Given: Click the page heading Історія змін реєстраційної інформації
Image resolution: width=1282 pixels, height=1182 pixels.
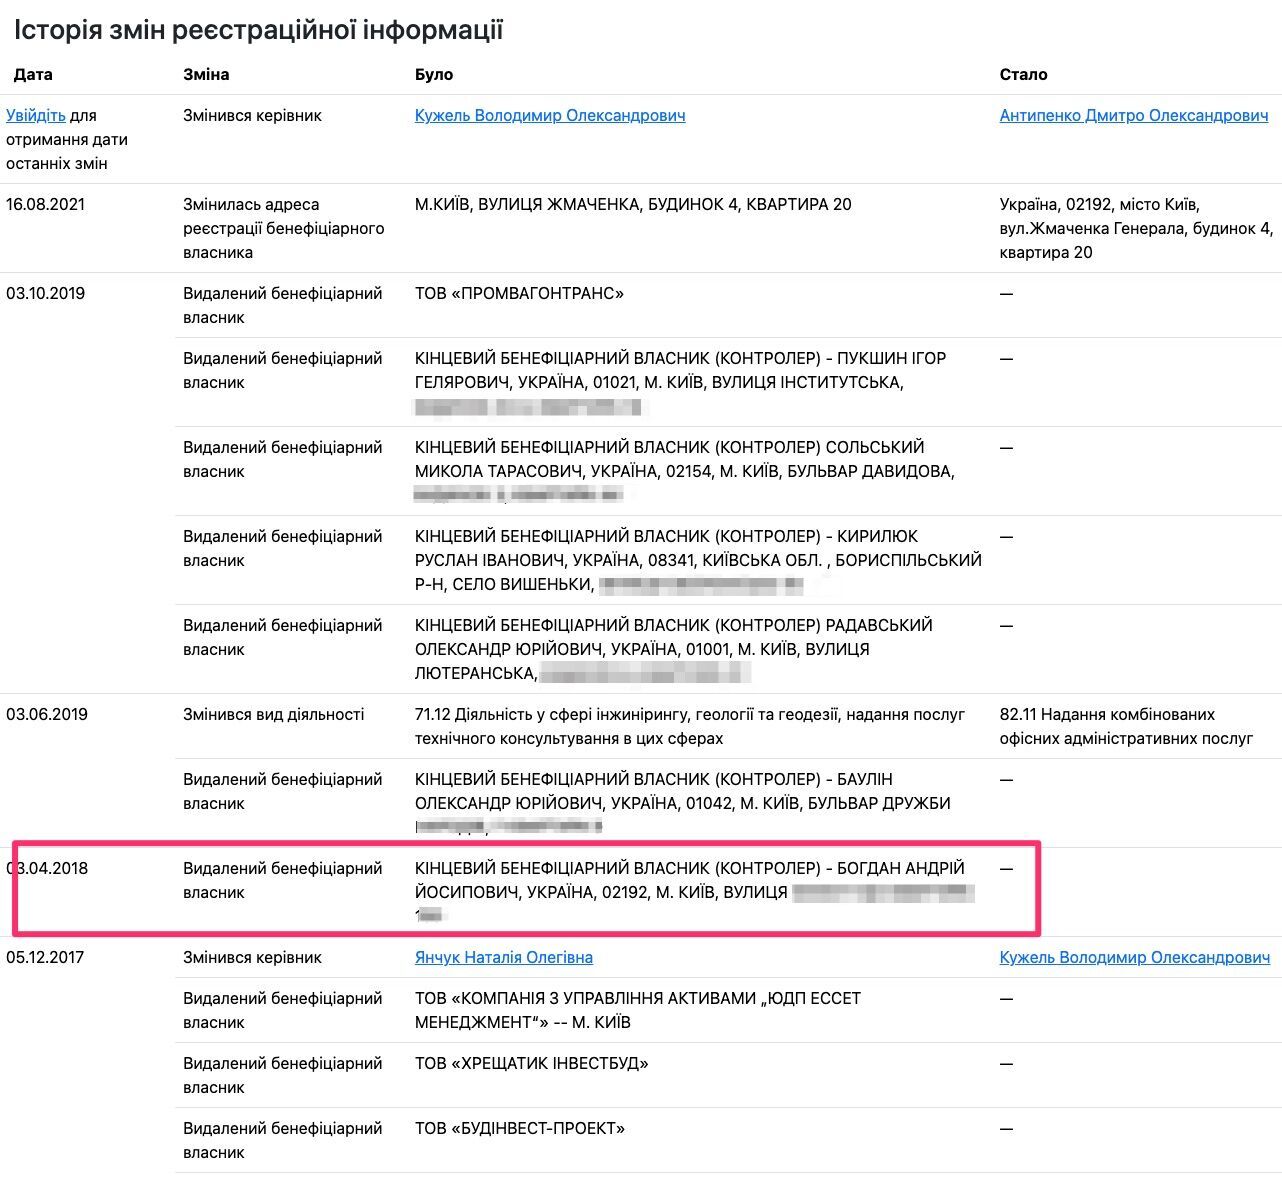Looking at the screenshot, I should (258, 30).
